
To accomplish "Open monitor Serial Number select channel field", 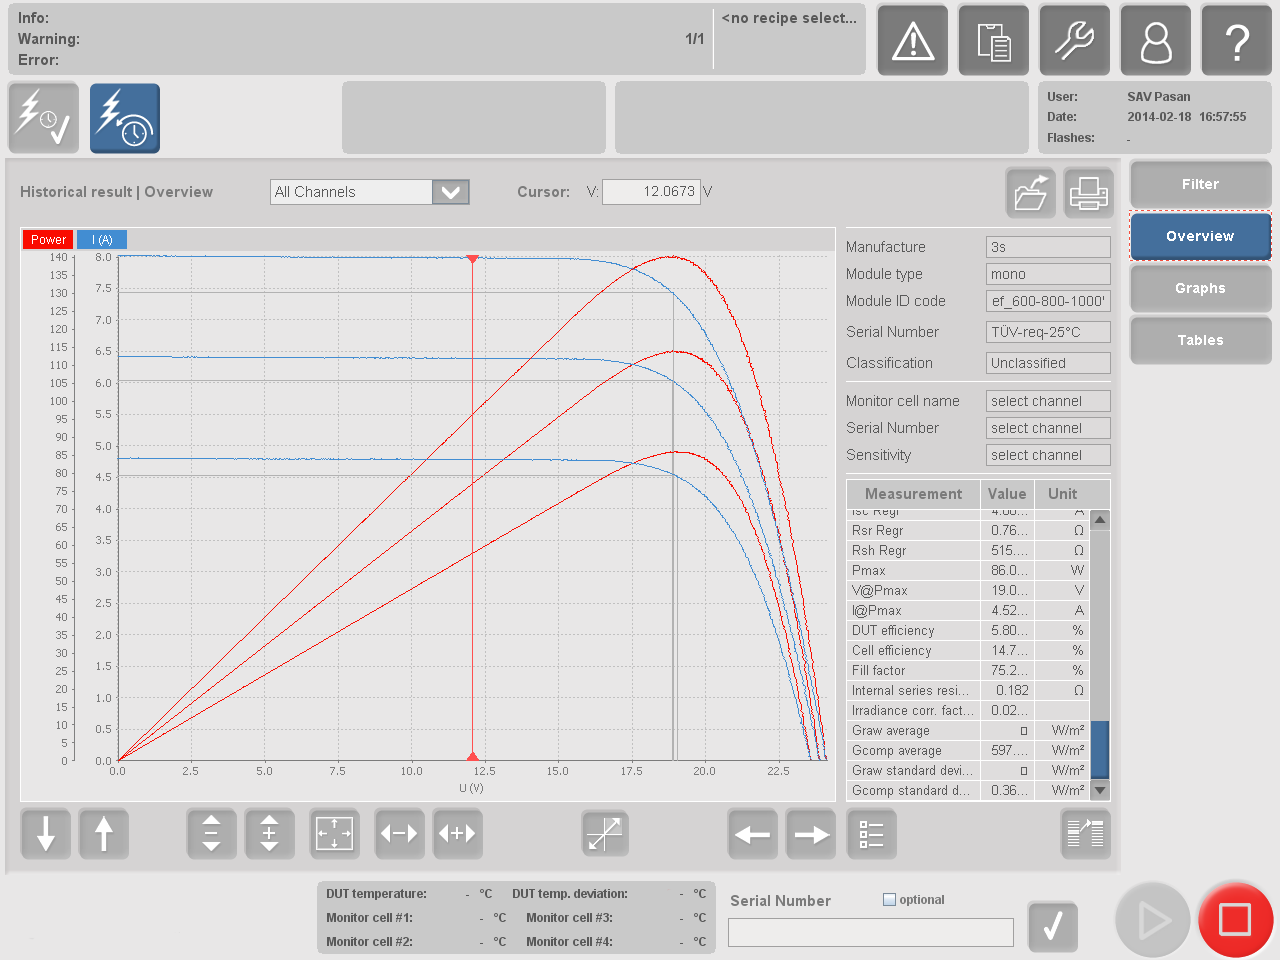I will pyautogui.click(x=1048, y=428).
